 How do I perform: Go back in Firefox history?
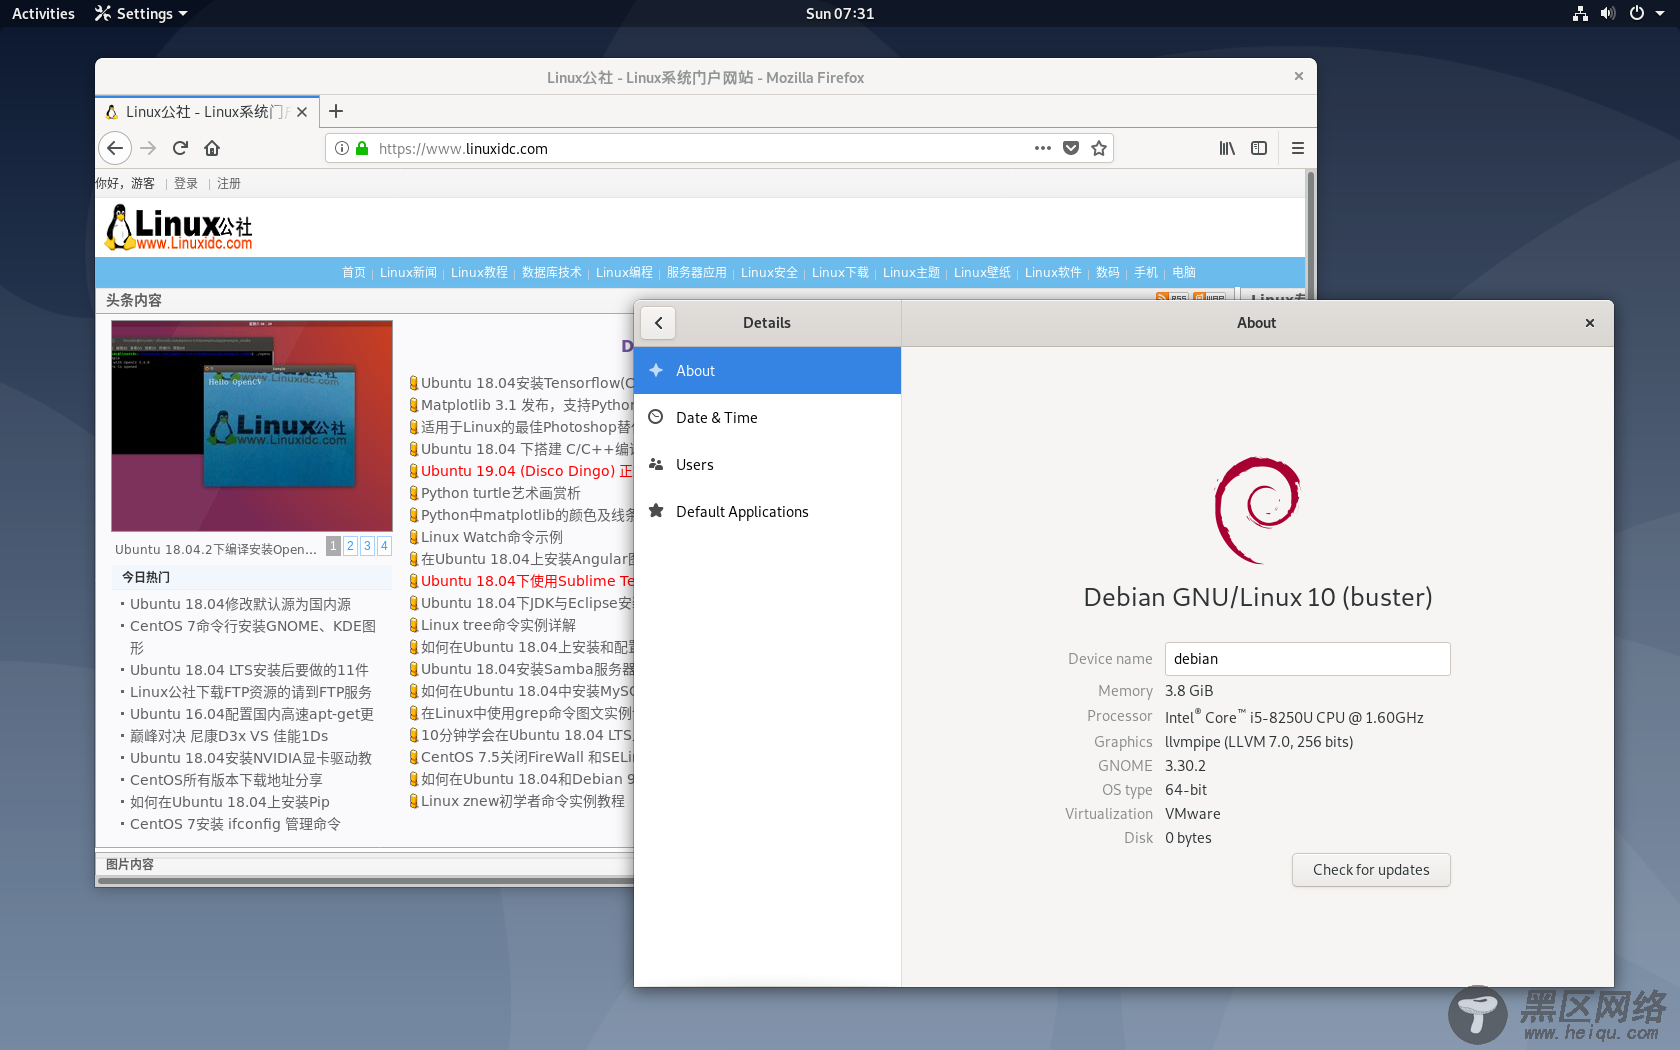[x=115, y=148]
